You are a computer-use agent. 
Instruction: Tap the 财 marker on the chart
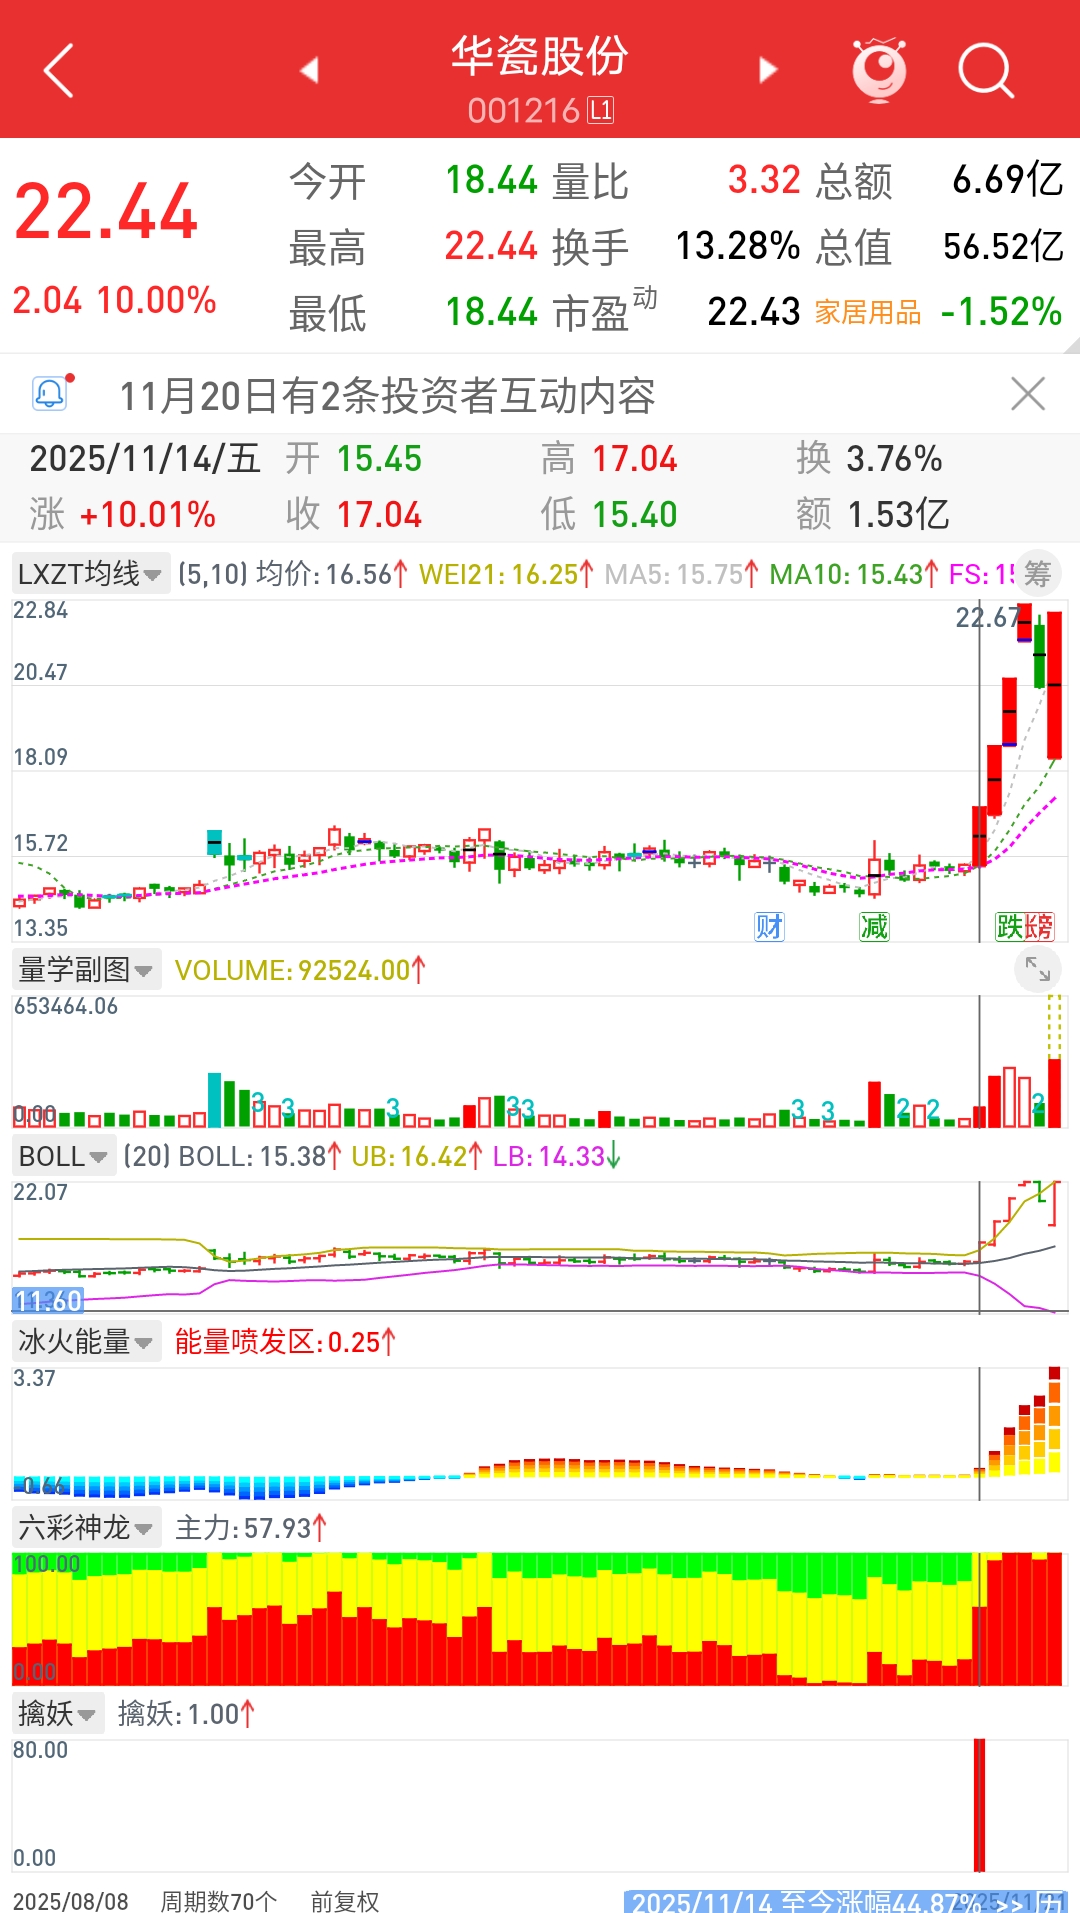(769, 926)
